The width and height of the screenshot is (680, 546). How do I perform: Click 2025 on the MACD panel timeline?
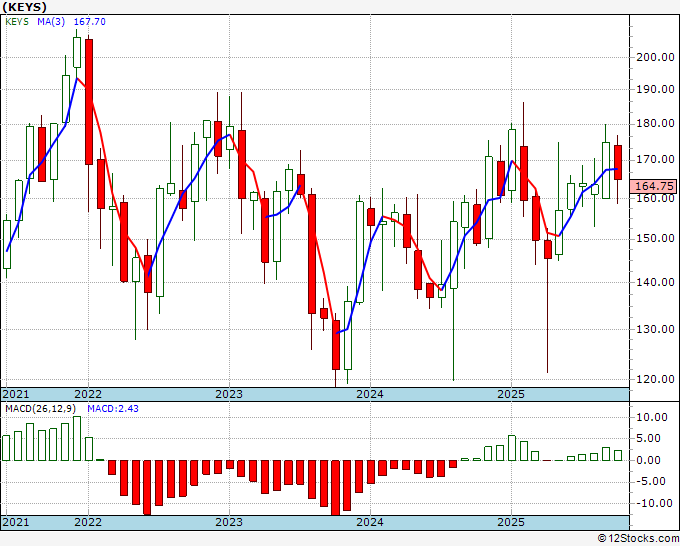click(x=511, y=522)
